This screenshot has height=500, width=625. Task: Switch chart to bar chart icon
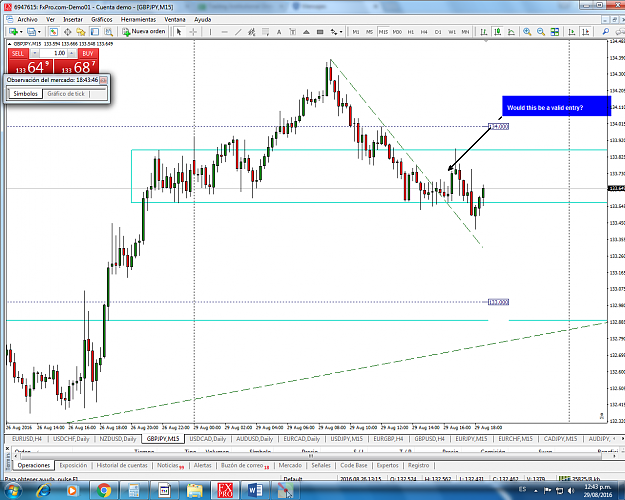pyautogui.click(x=483, y=31)
